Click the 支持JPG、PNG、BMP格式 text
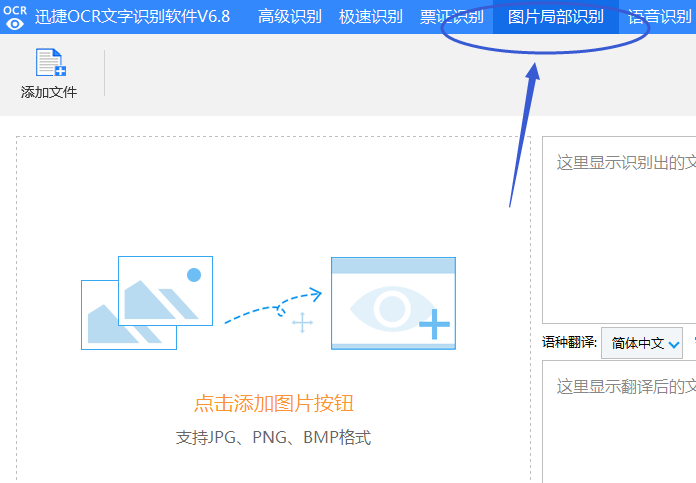Screen dimensions: 696x483 click(x=273, y=437)
